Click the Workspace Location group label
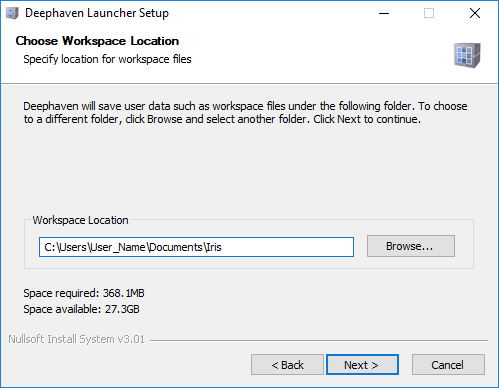Viewport: 499px width, 388px height. coord(80,220)
